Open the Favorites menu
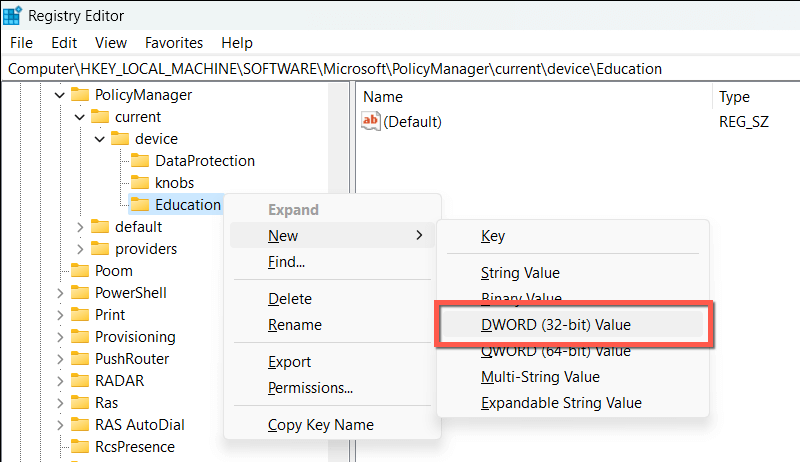The width and height of the screenshot is (800, 462). click(174, 43)
